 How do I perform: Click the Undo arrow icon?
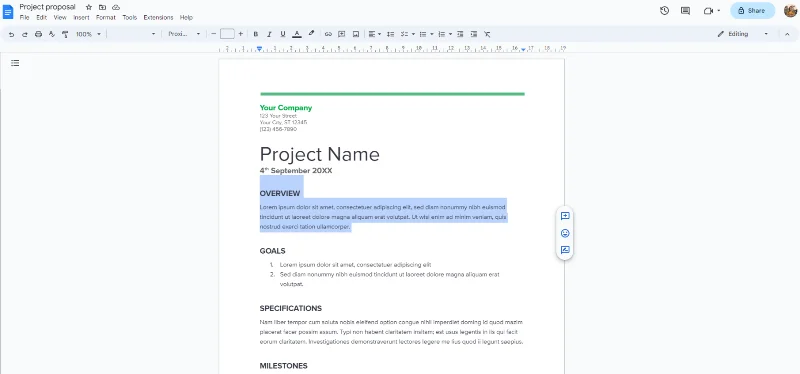11,34
